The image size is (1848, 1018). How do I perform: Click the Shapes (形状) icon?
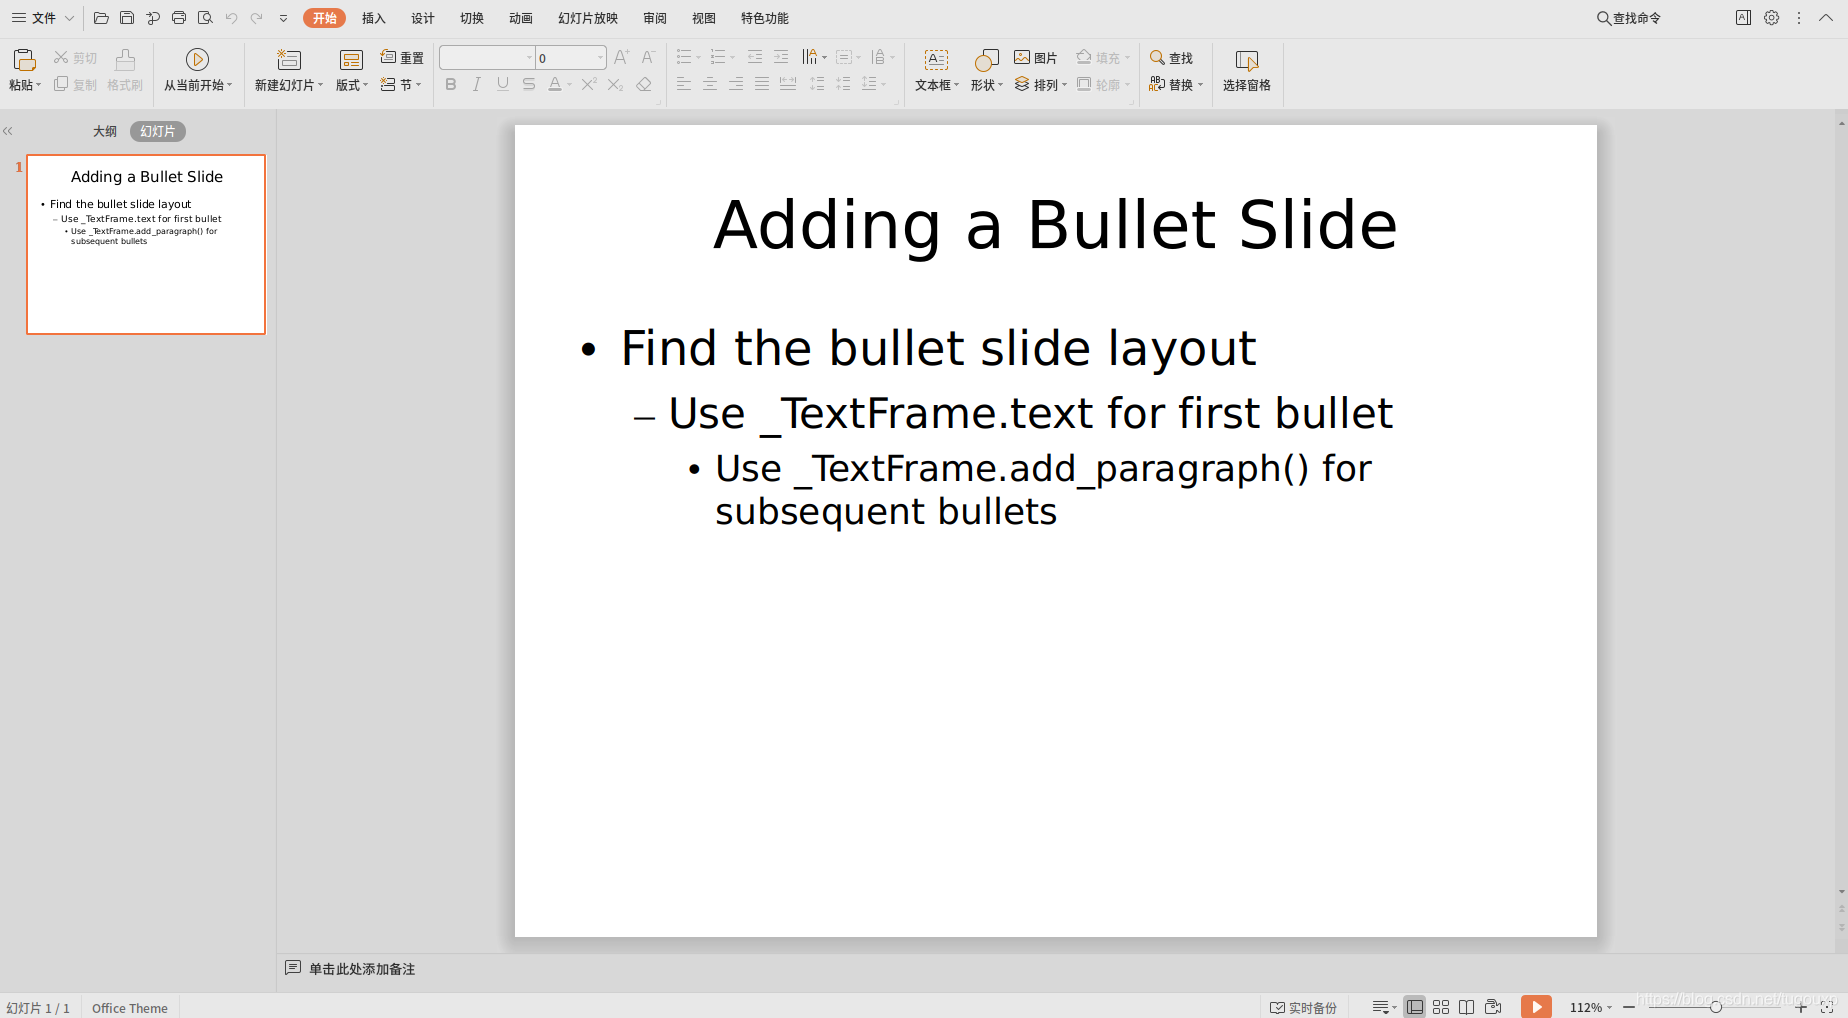[x=986, y=60]
